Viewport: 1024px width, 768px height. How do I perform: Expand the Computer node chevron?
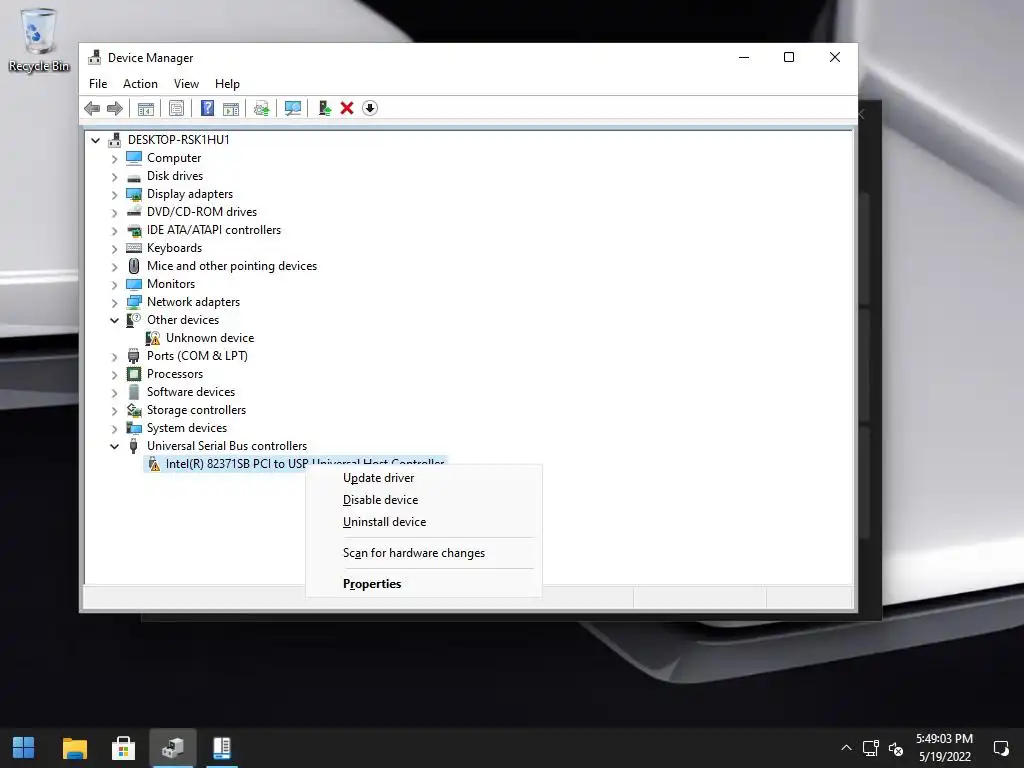(114, 159)
